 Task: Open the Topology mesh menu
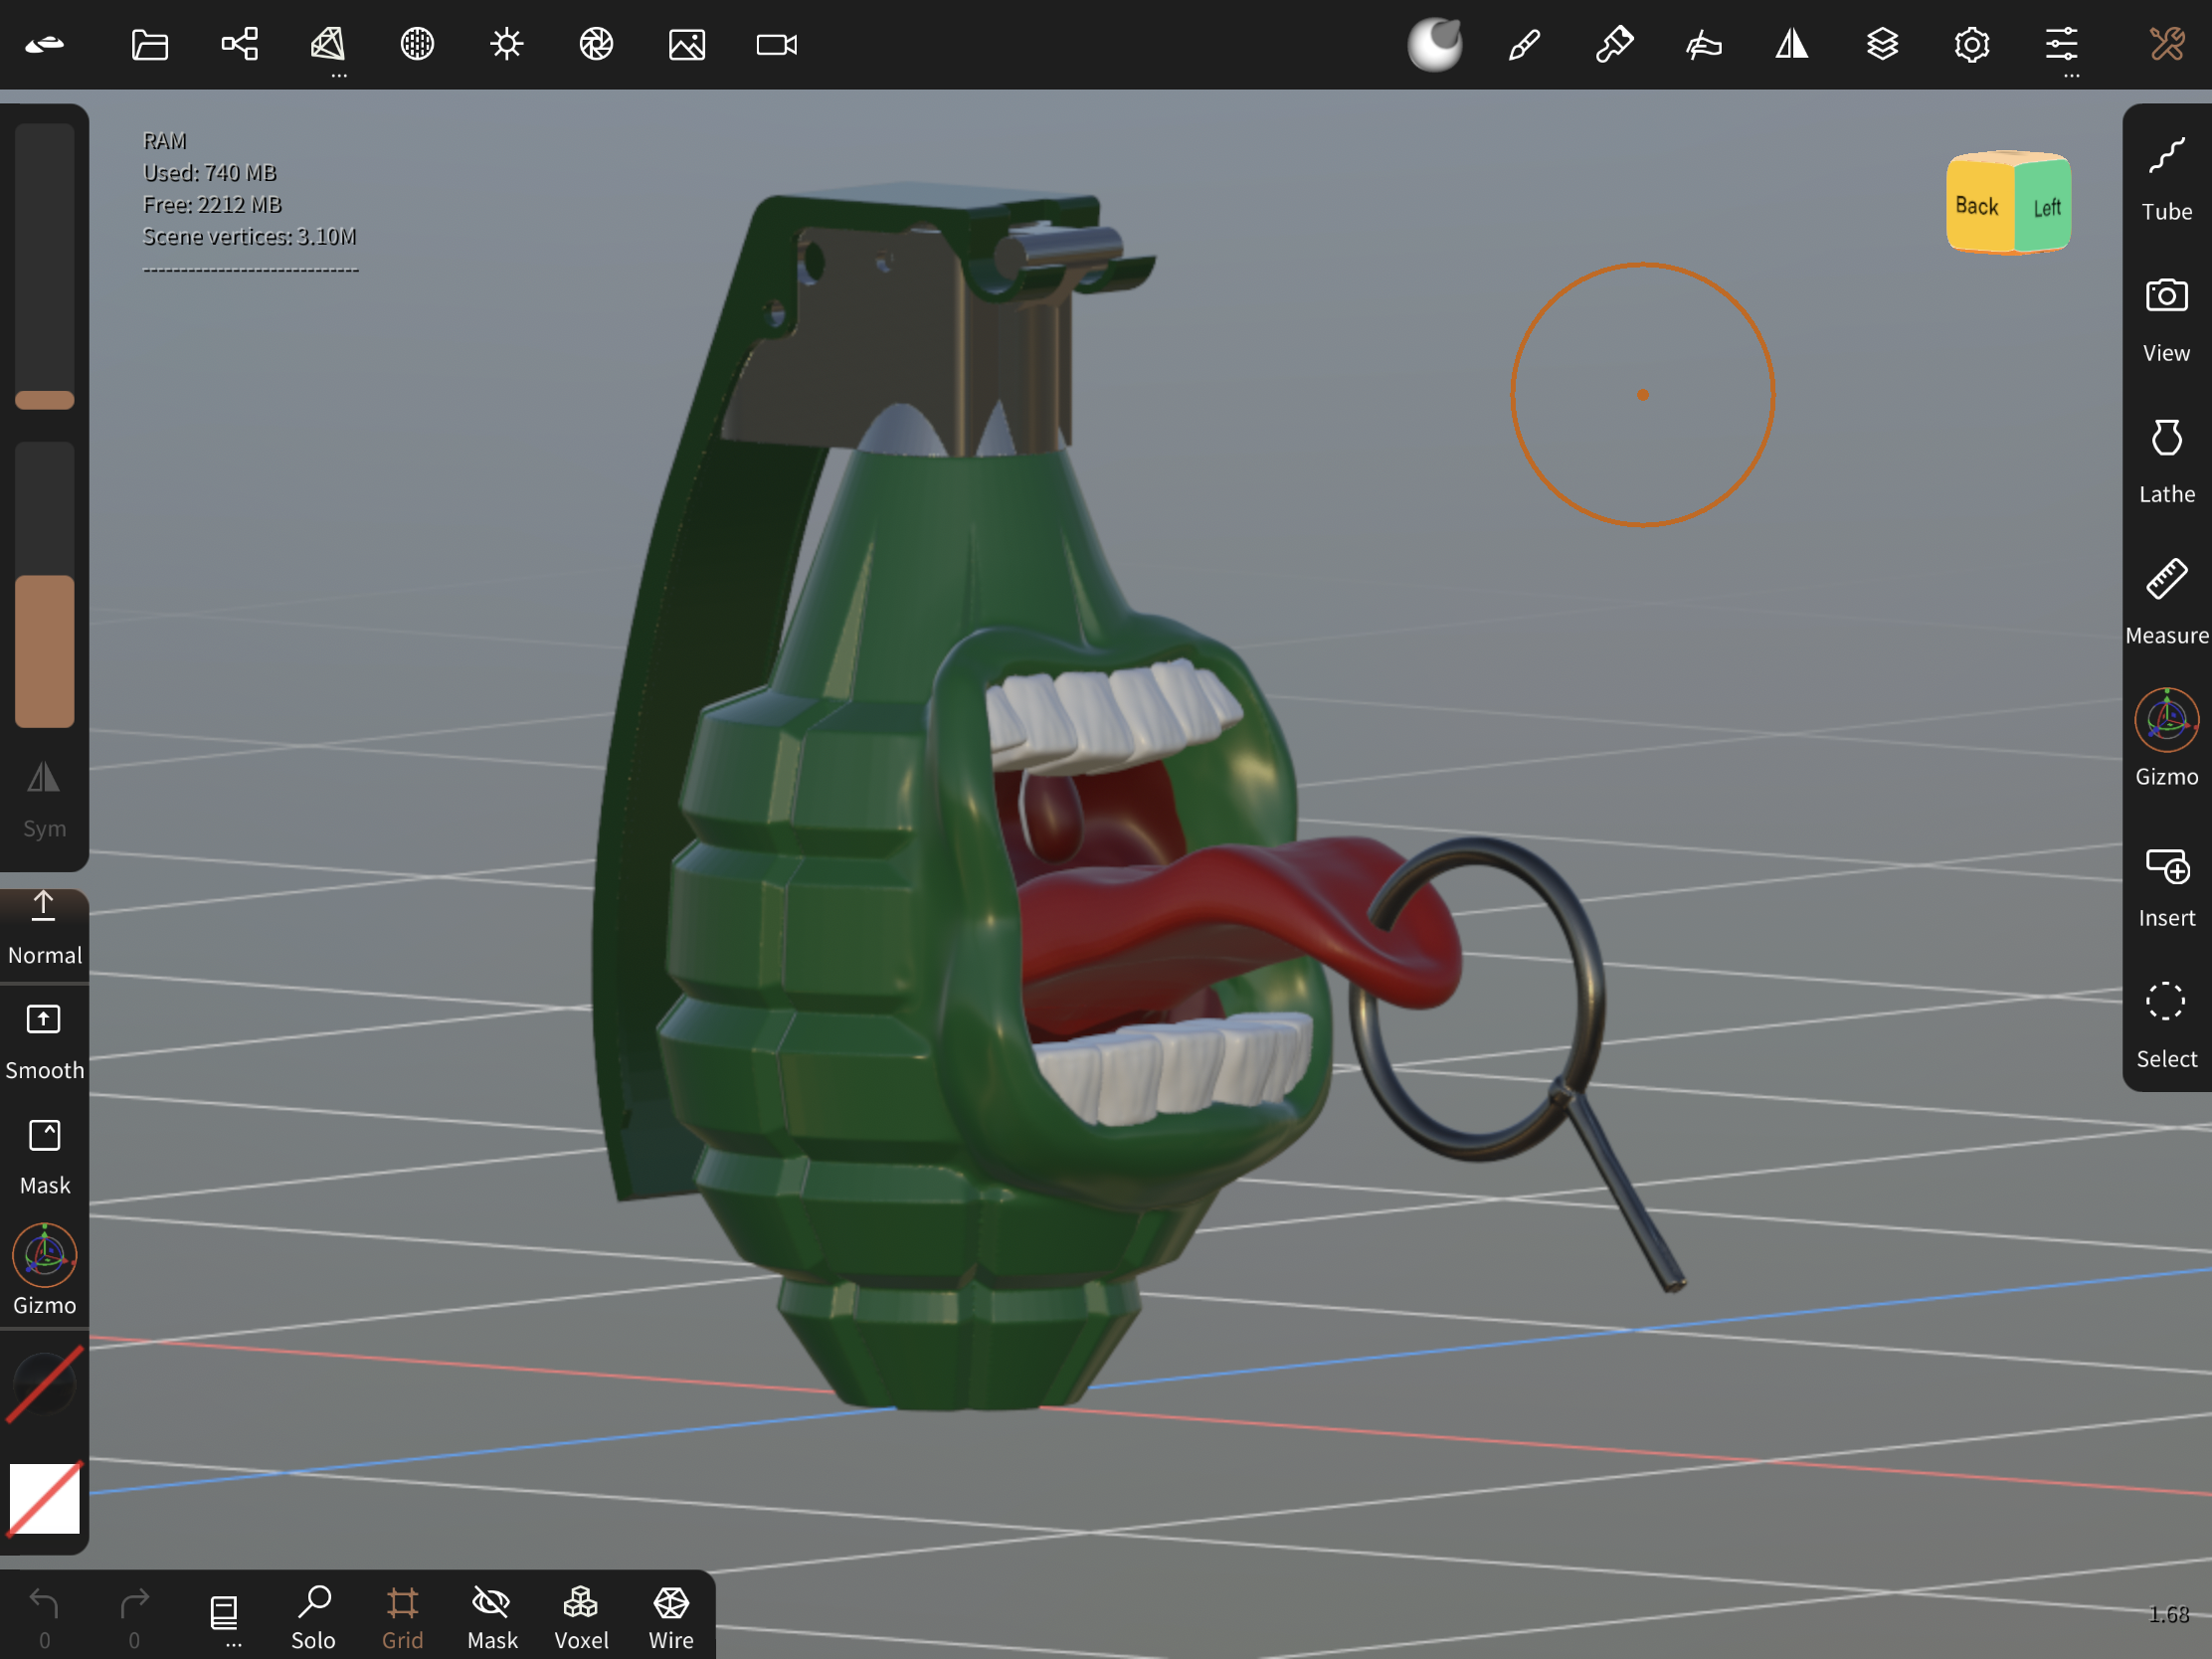point(328,44)
